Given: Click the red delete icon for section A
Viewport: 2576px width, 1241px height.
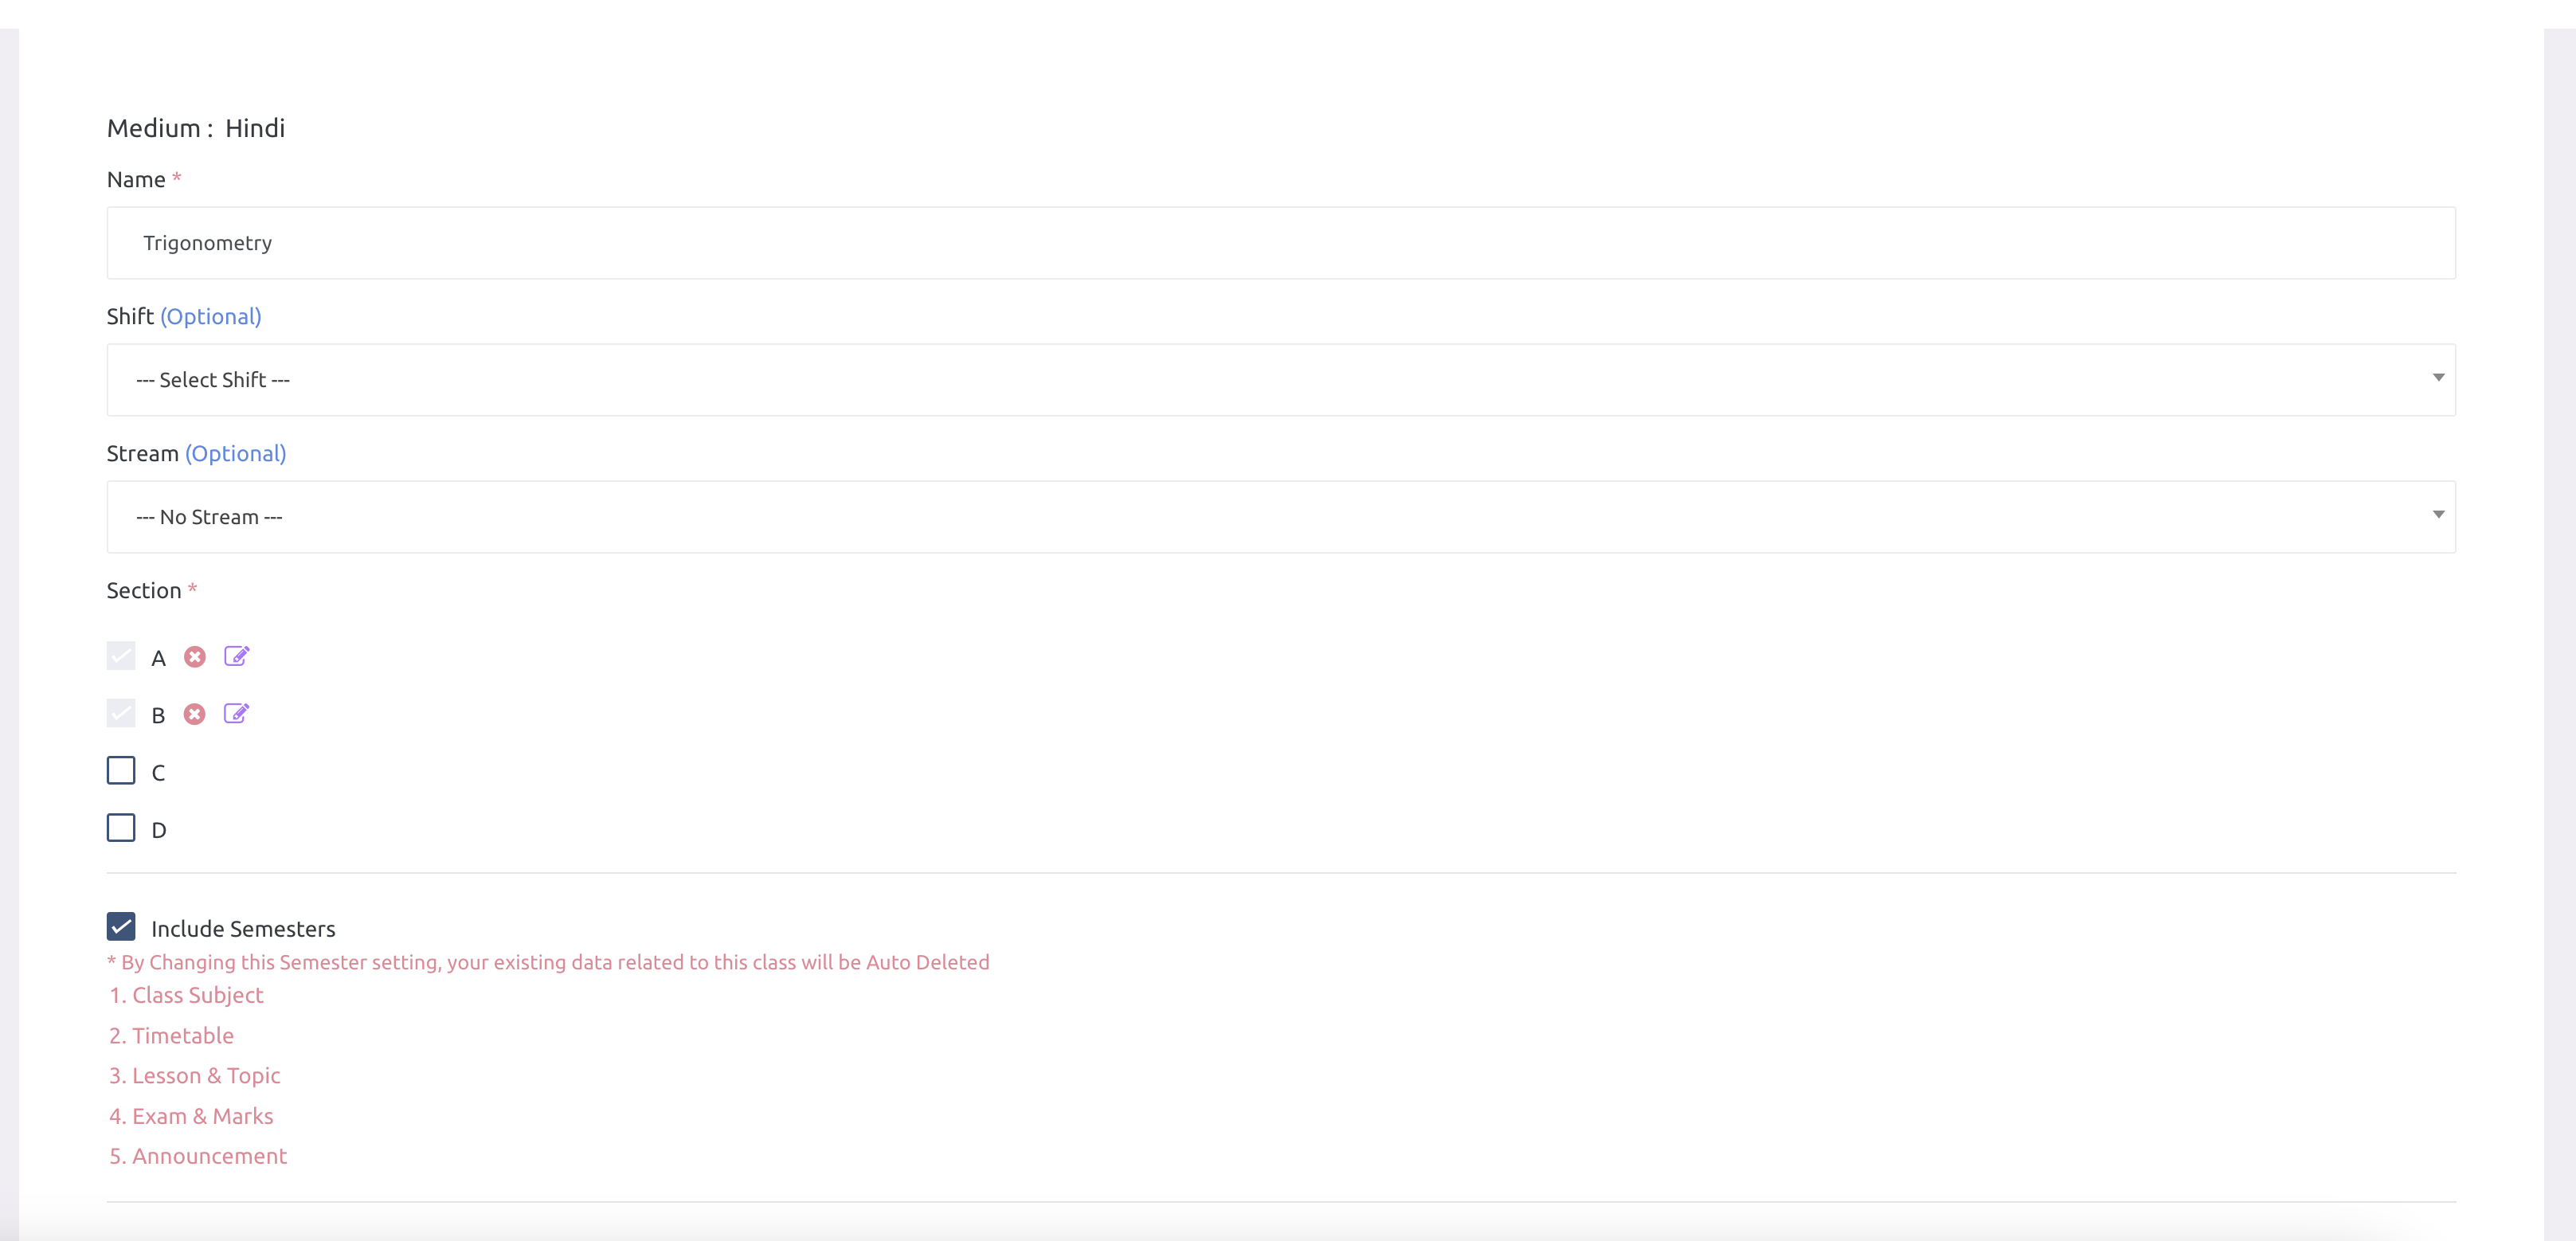Looking at the screenshot, I should [x=195, y=657].
